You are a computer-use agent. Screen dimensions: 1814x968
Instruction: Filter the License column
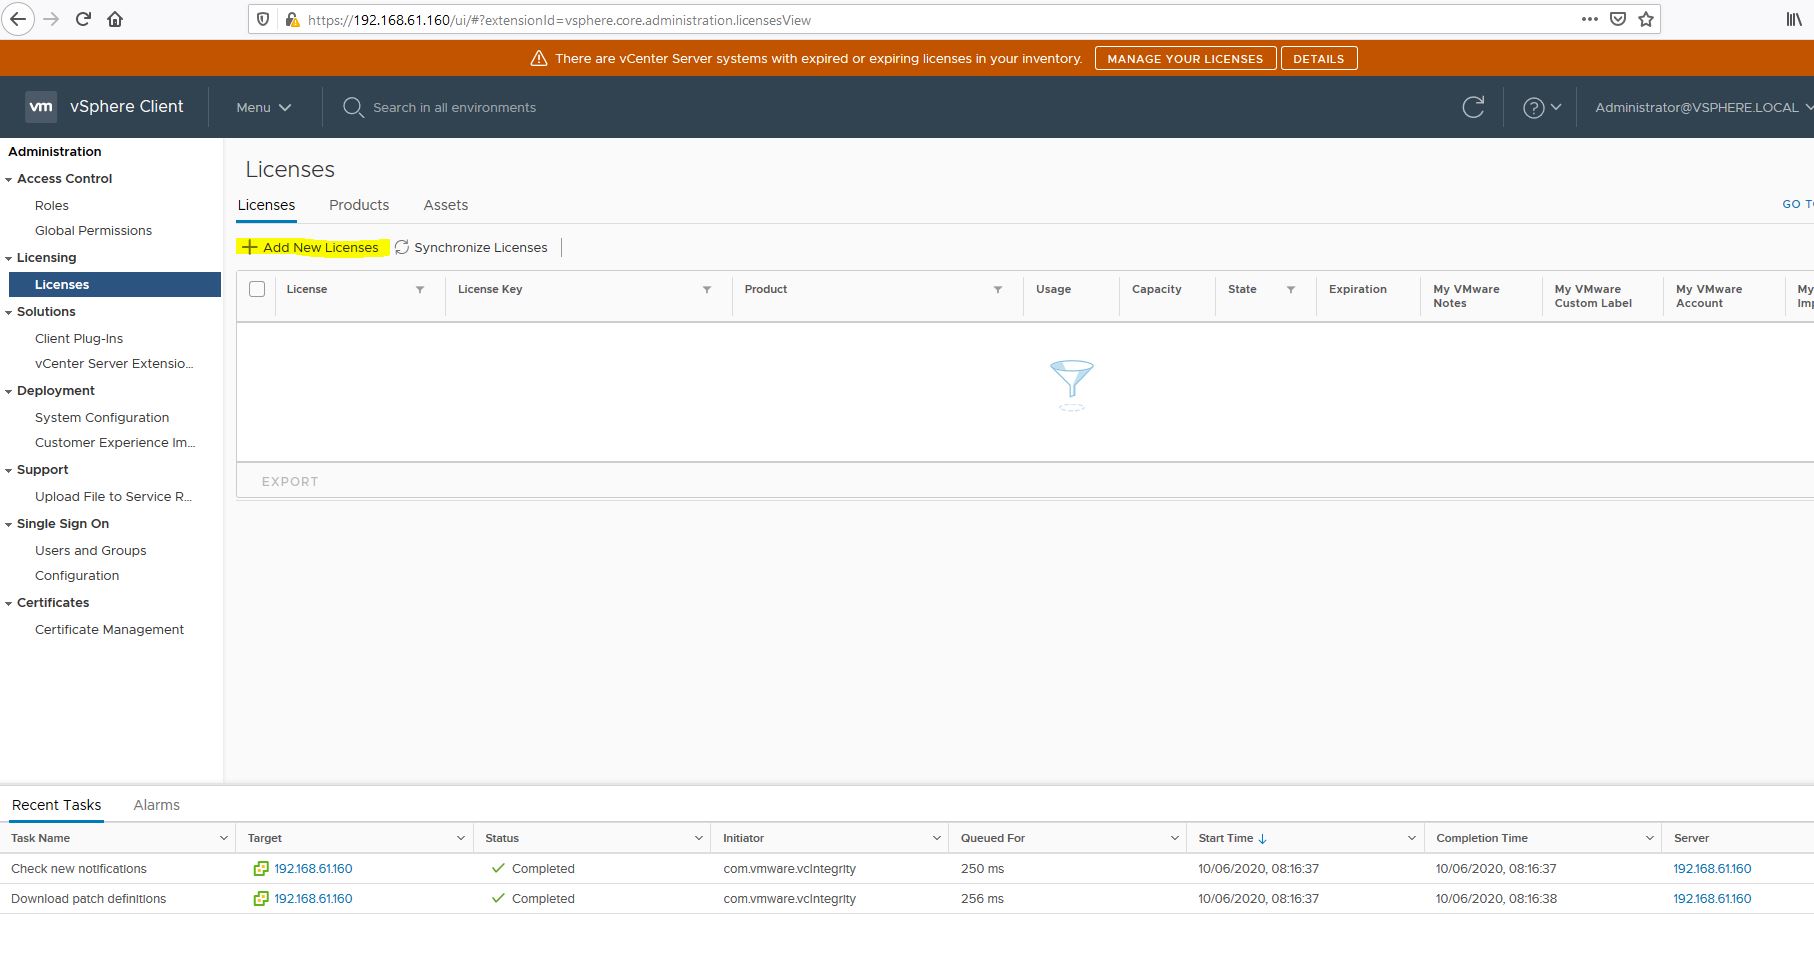click(420, 290)
